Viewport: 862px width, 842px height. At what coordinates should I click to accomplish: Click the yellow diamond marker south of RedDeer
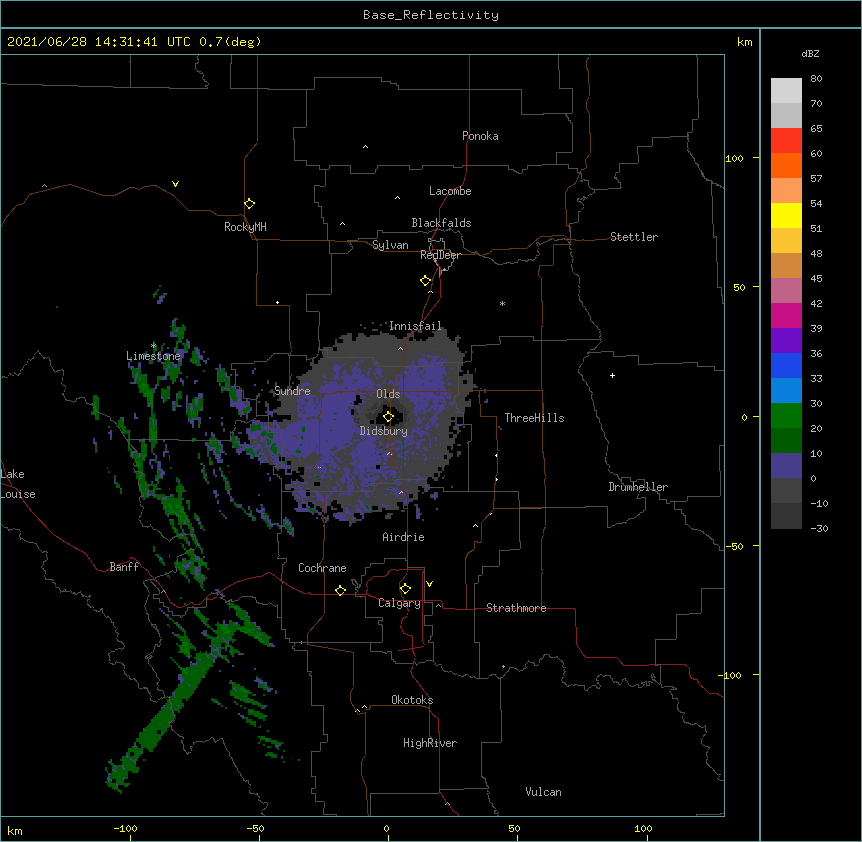[425, 280]
